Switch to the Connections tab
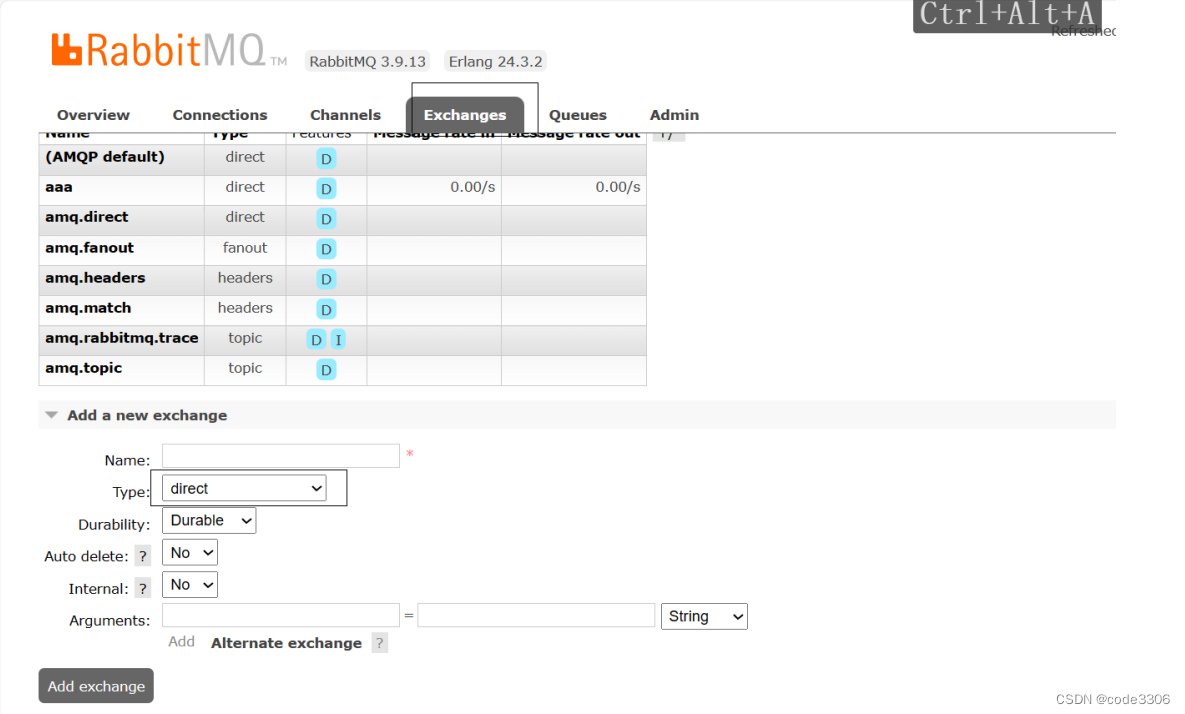The image size is (1185, 714). point(220,115)
